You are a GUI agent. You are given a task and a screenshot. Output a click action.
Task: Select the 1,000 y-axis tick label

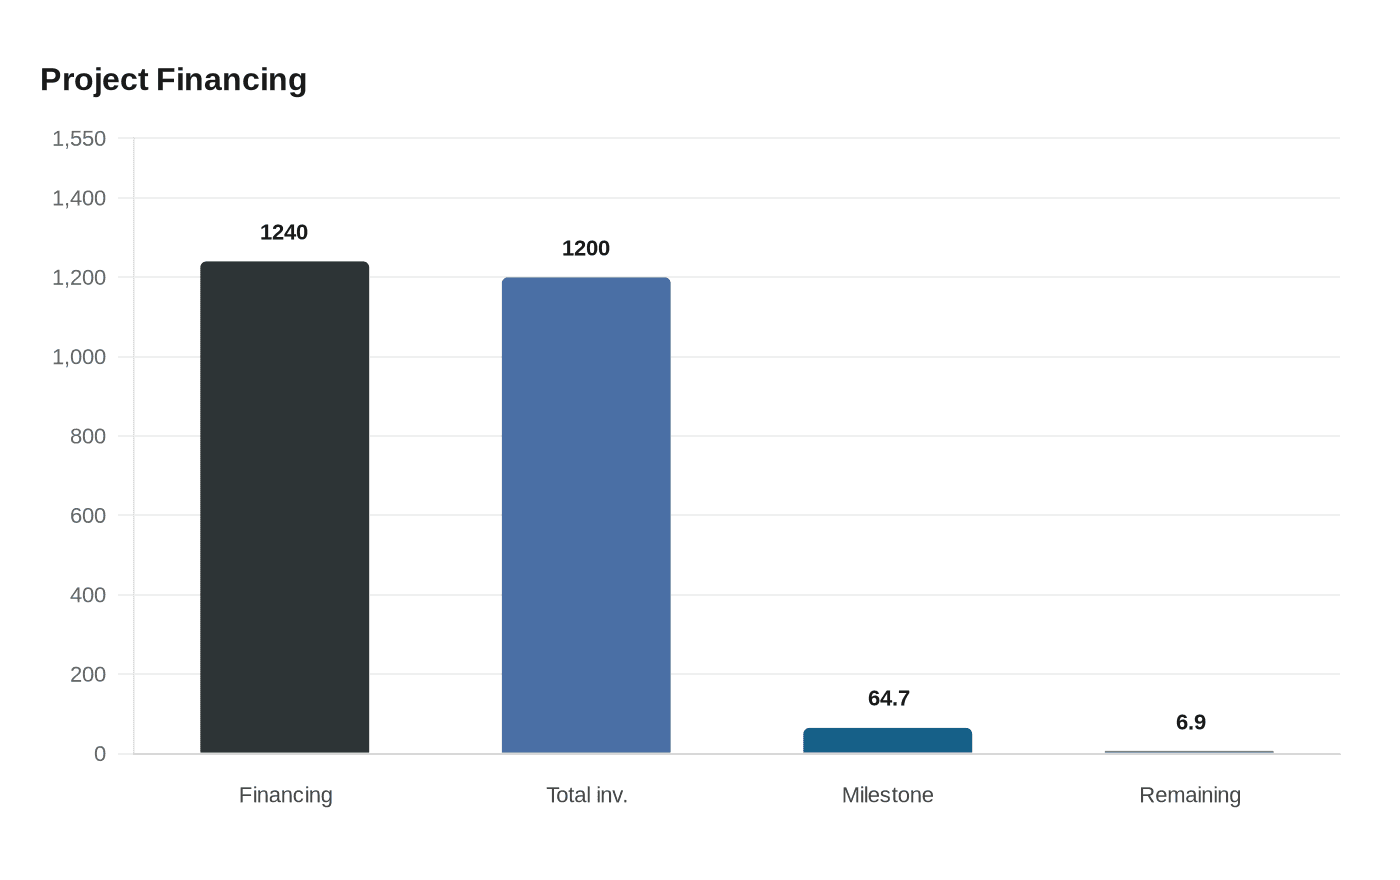(x=79, y=357)
